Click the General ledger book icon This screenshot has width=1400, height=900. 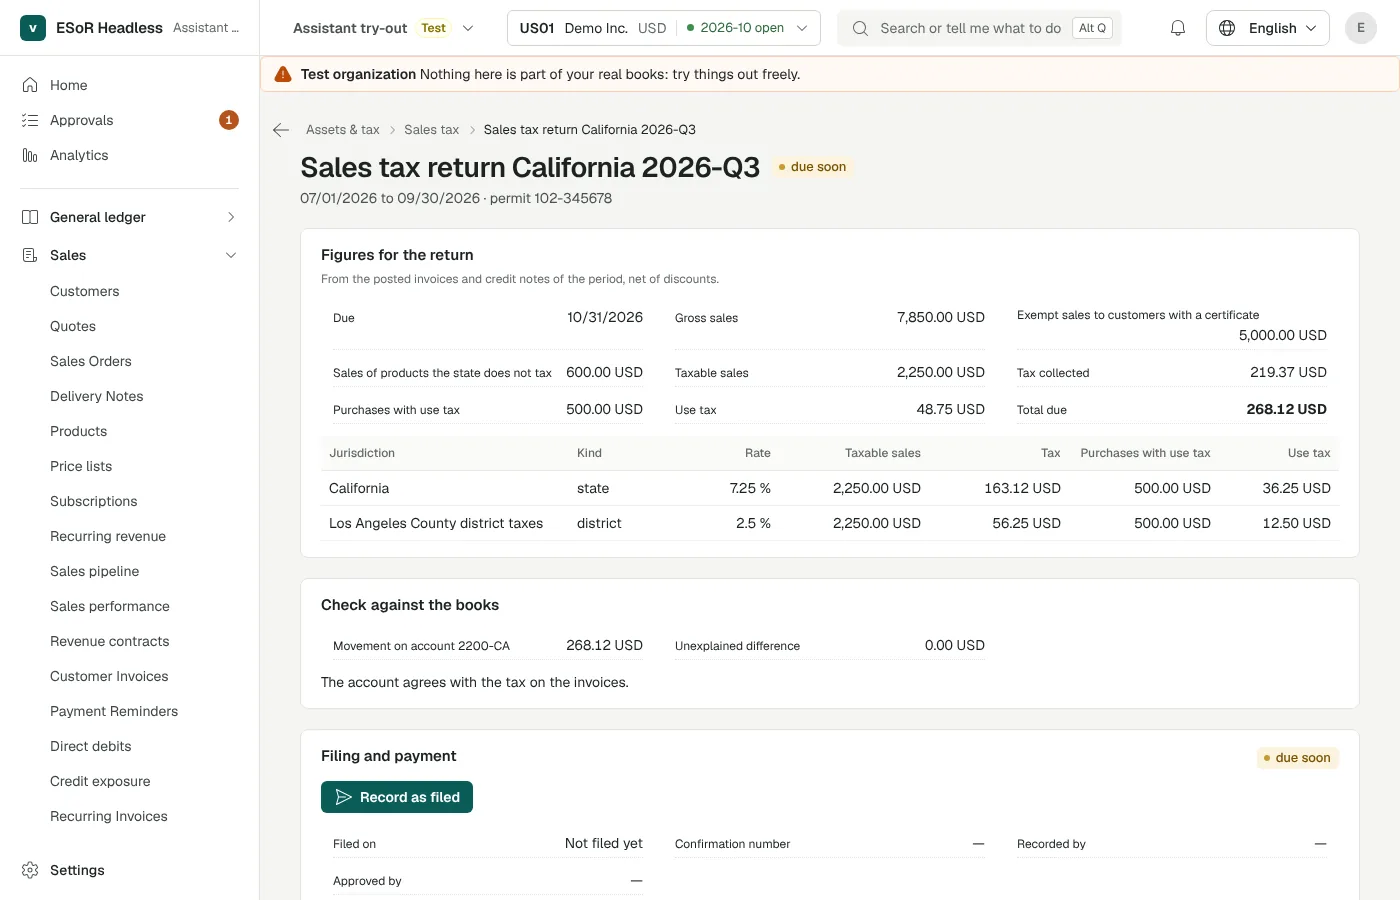(x=30, y=217)
